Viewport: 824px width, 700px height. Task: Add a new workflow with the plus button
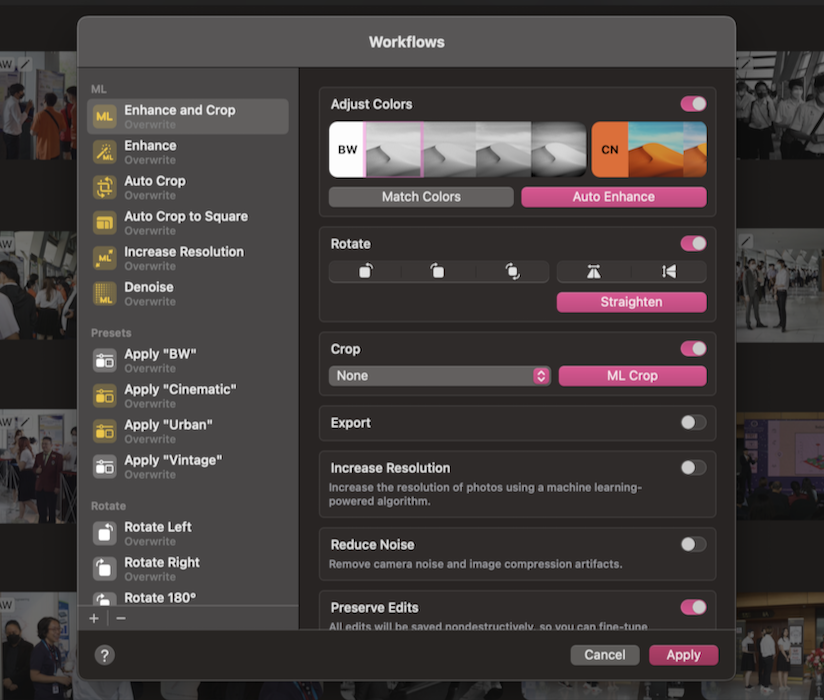coord(94,619)
